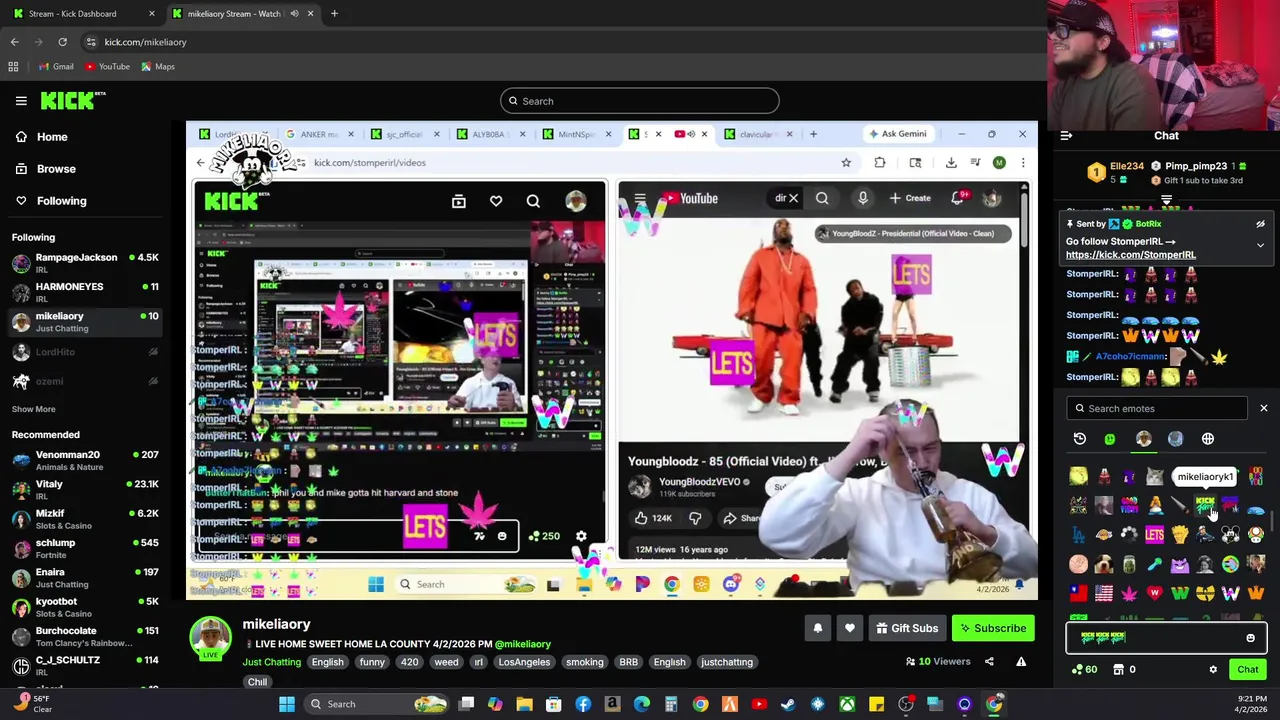Open Venomman20 recommended channel
The height and width of the screenshot is (720, 1280).
pos(85,461)
